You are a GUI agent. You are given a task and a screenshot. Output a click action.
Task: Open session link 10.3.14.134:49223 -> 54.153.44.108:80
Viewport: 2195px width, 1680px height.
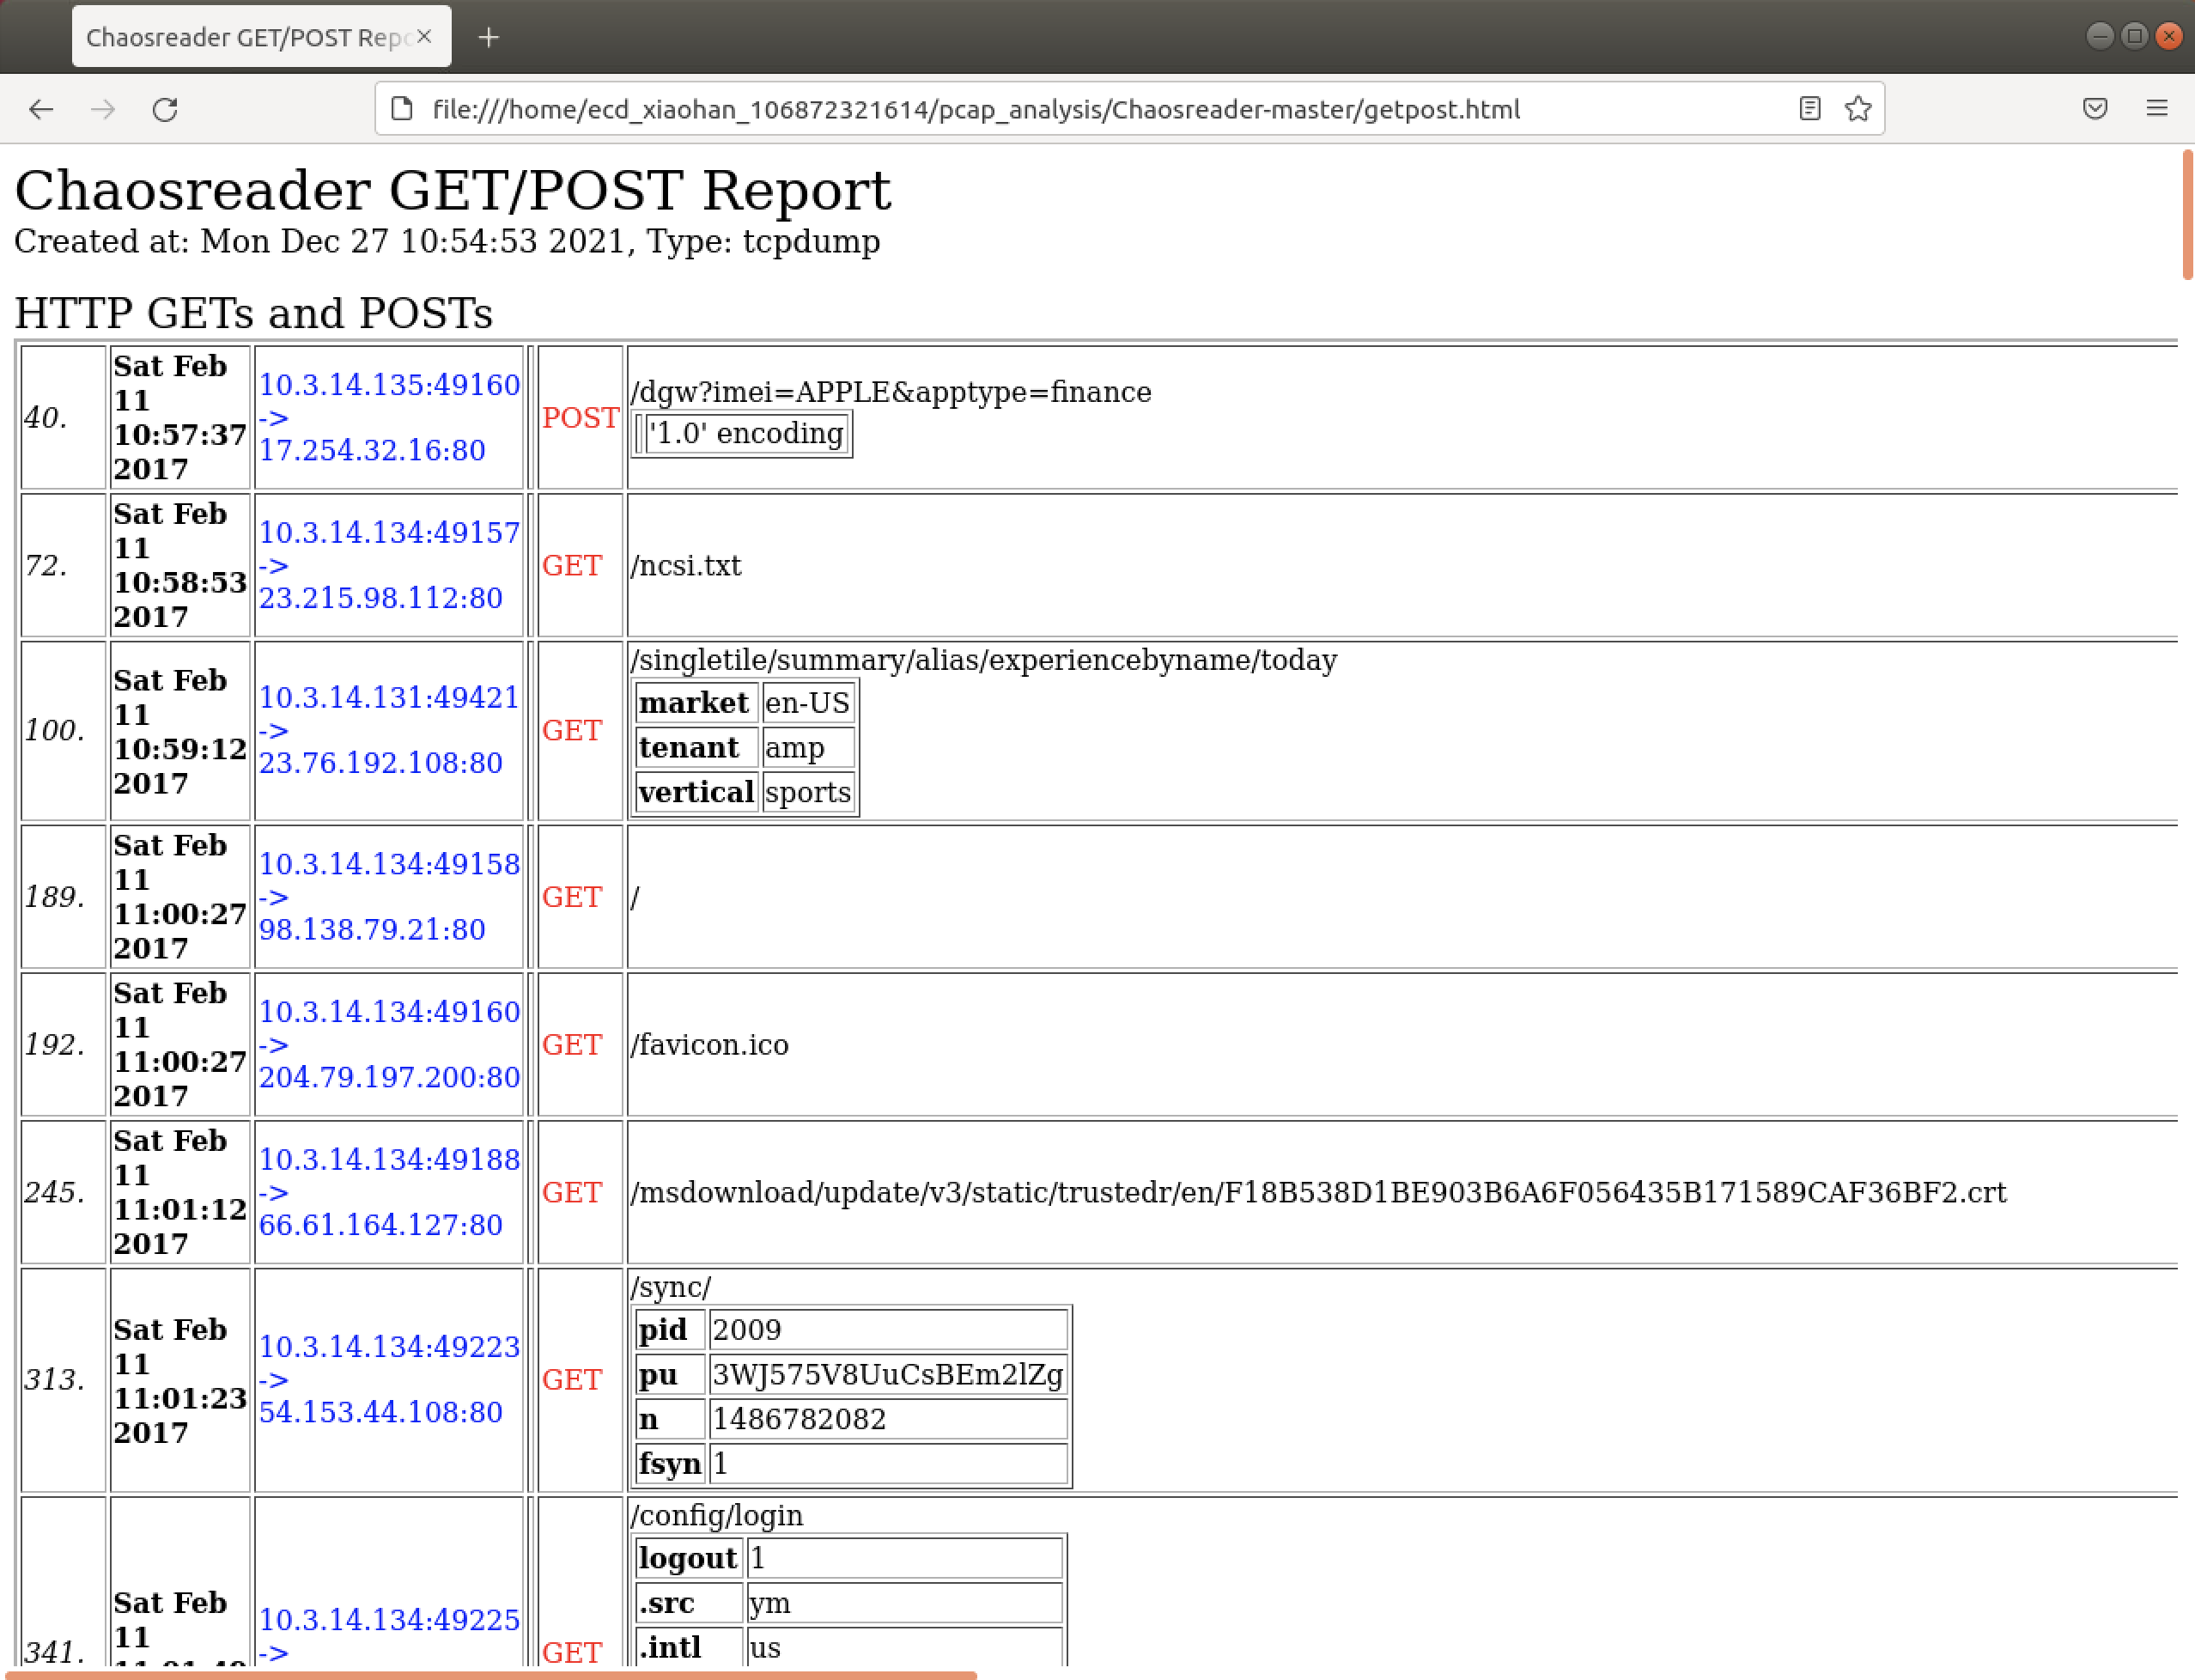[388, 1379]
